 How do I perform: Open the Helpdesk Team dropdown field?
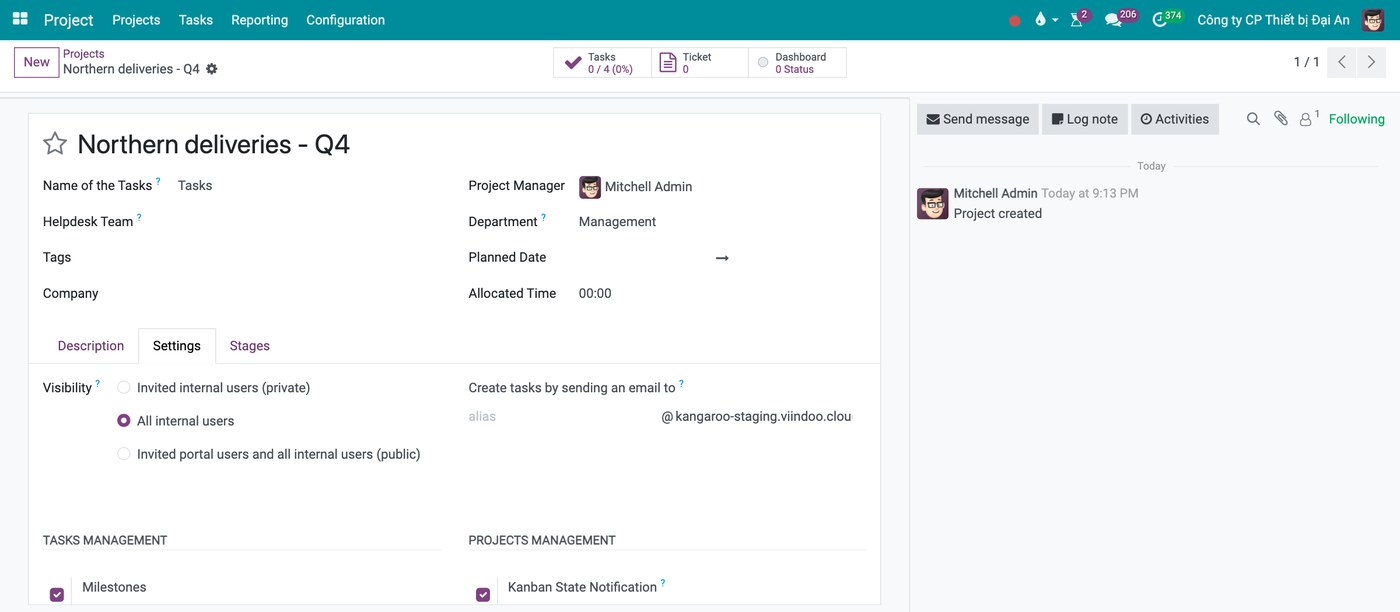(x=309, y=221)
